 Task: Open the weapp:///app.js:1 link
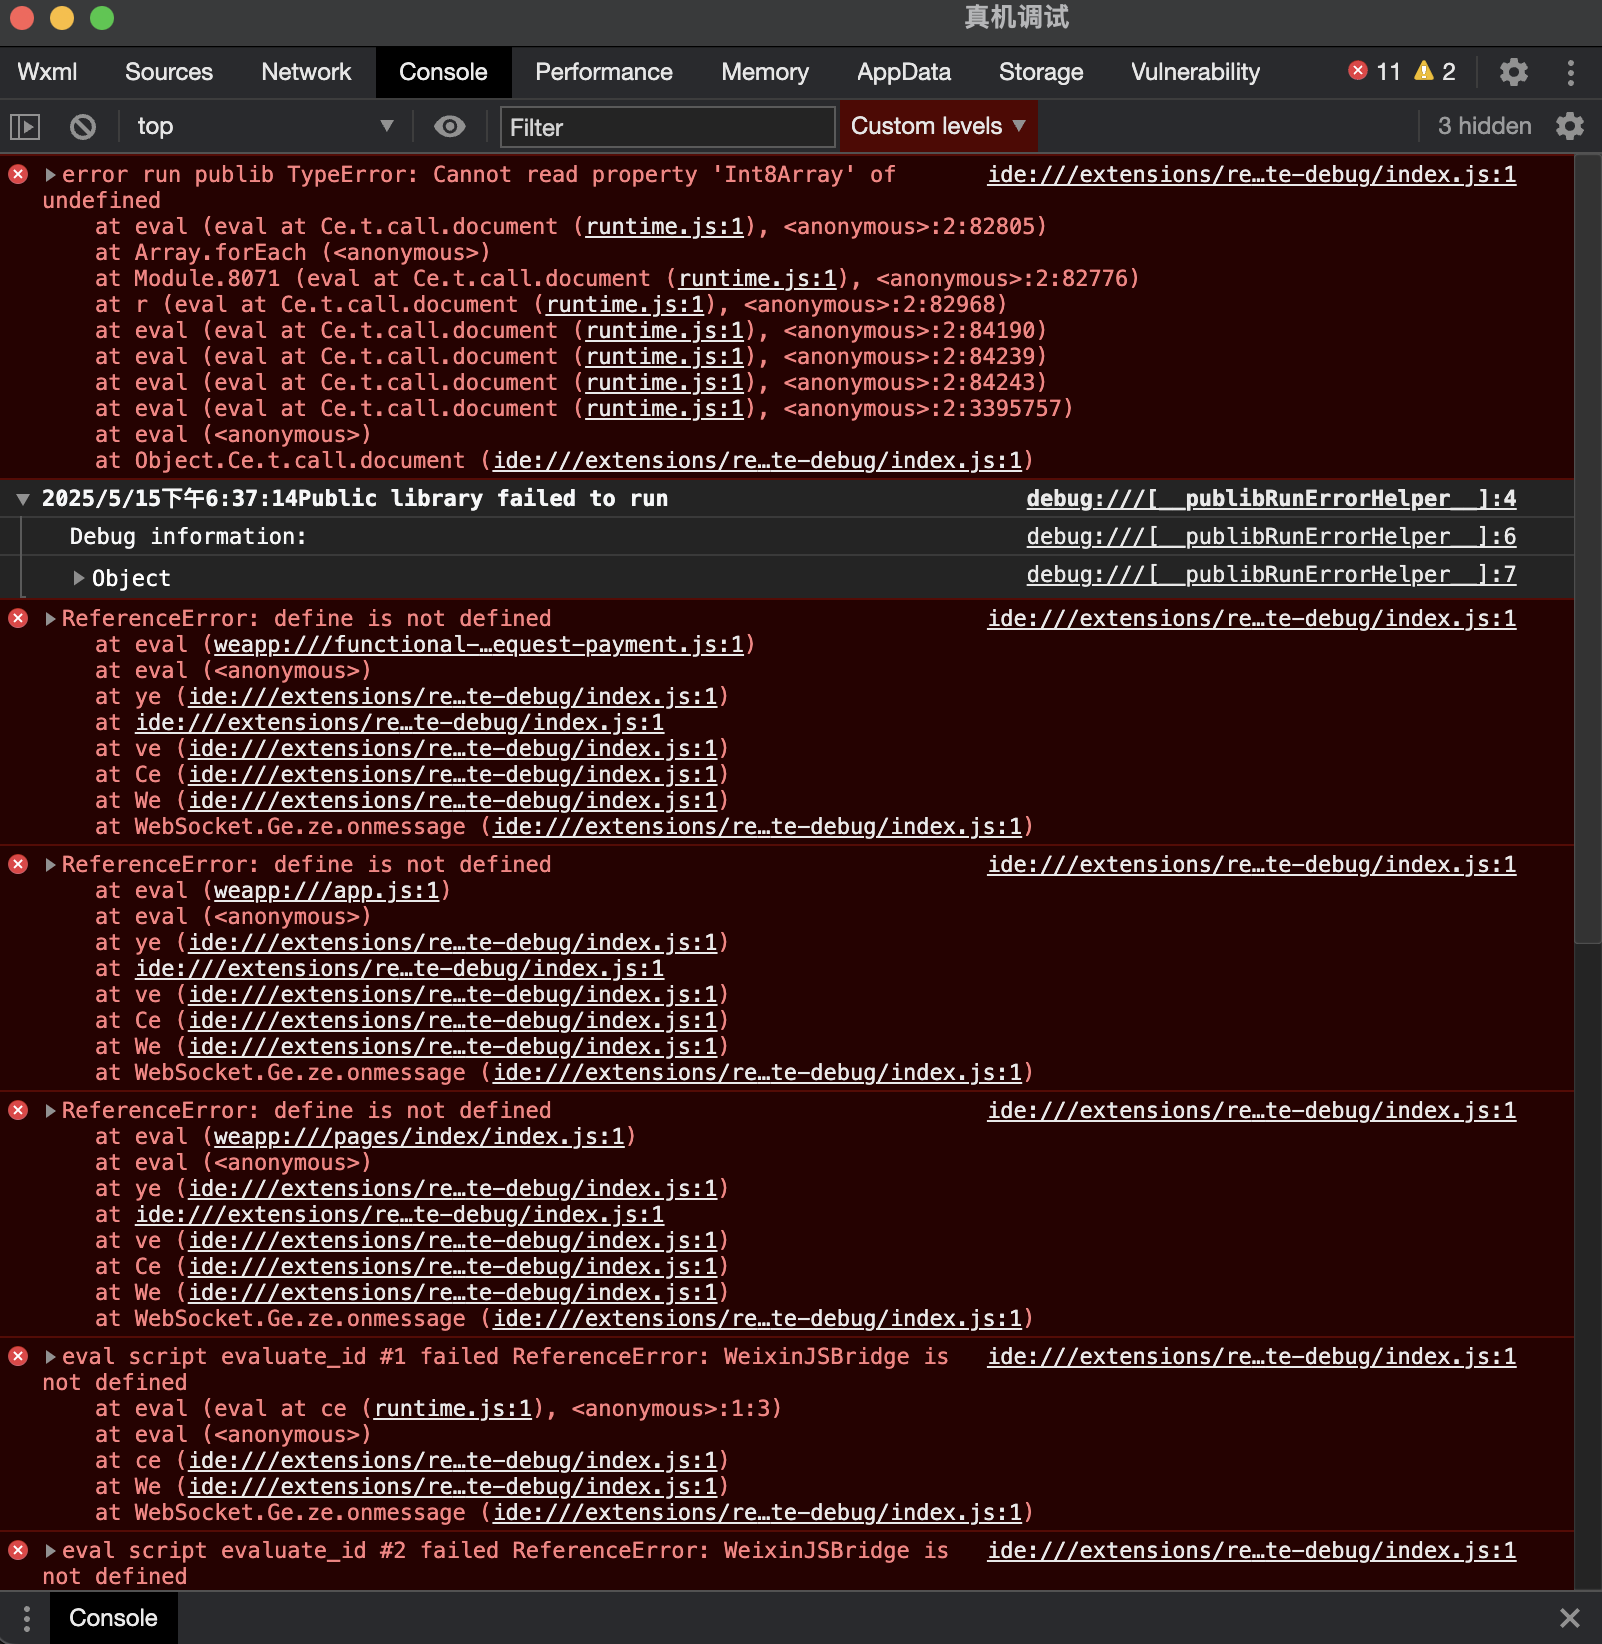(x=326, y=890)
